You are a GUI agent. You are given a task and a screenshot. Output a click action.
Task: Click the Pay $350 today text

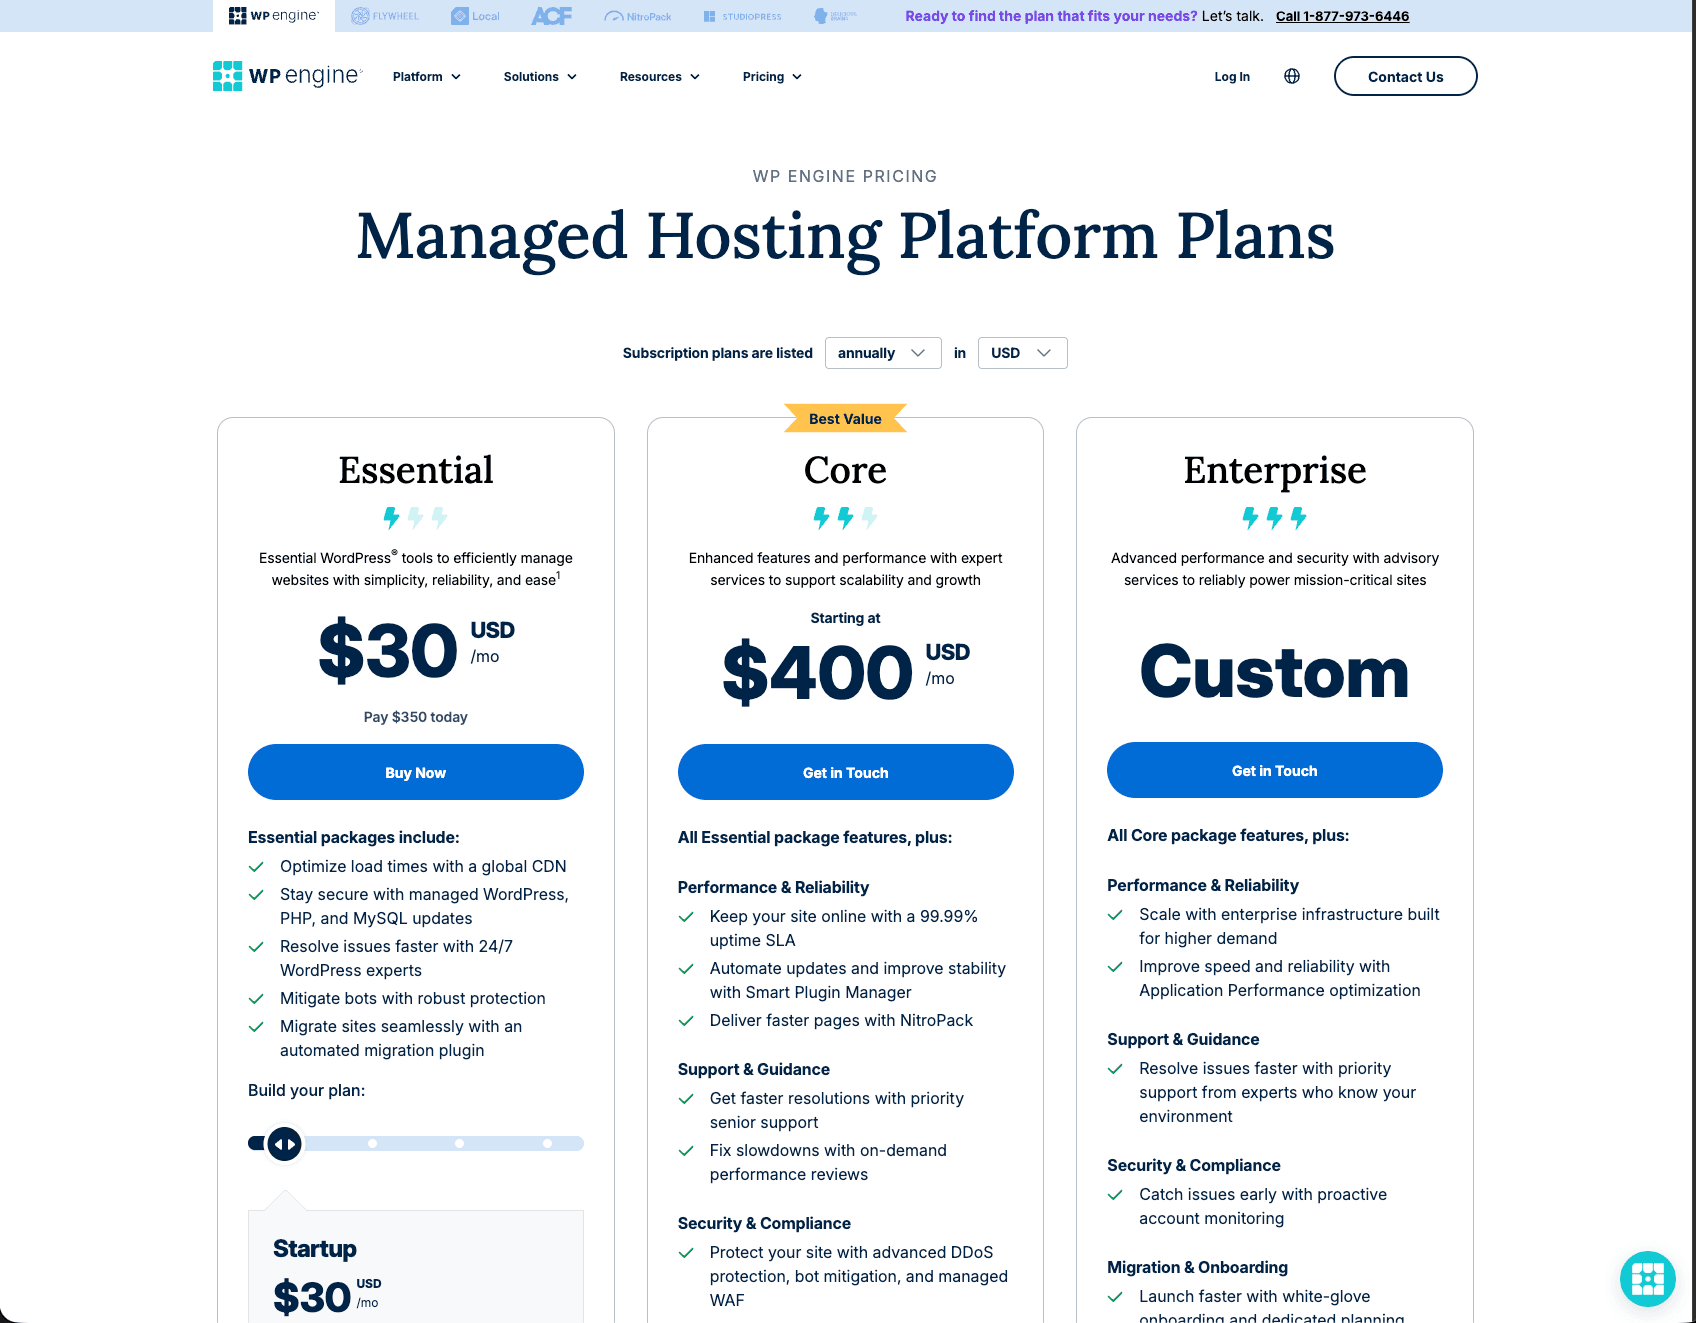416,717
